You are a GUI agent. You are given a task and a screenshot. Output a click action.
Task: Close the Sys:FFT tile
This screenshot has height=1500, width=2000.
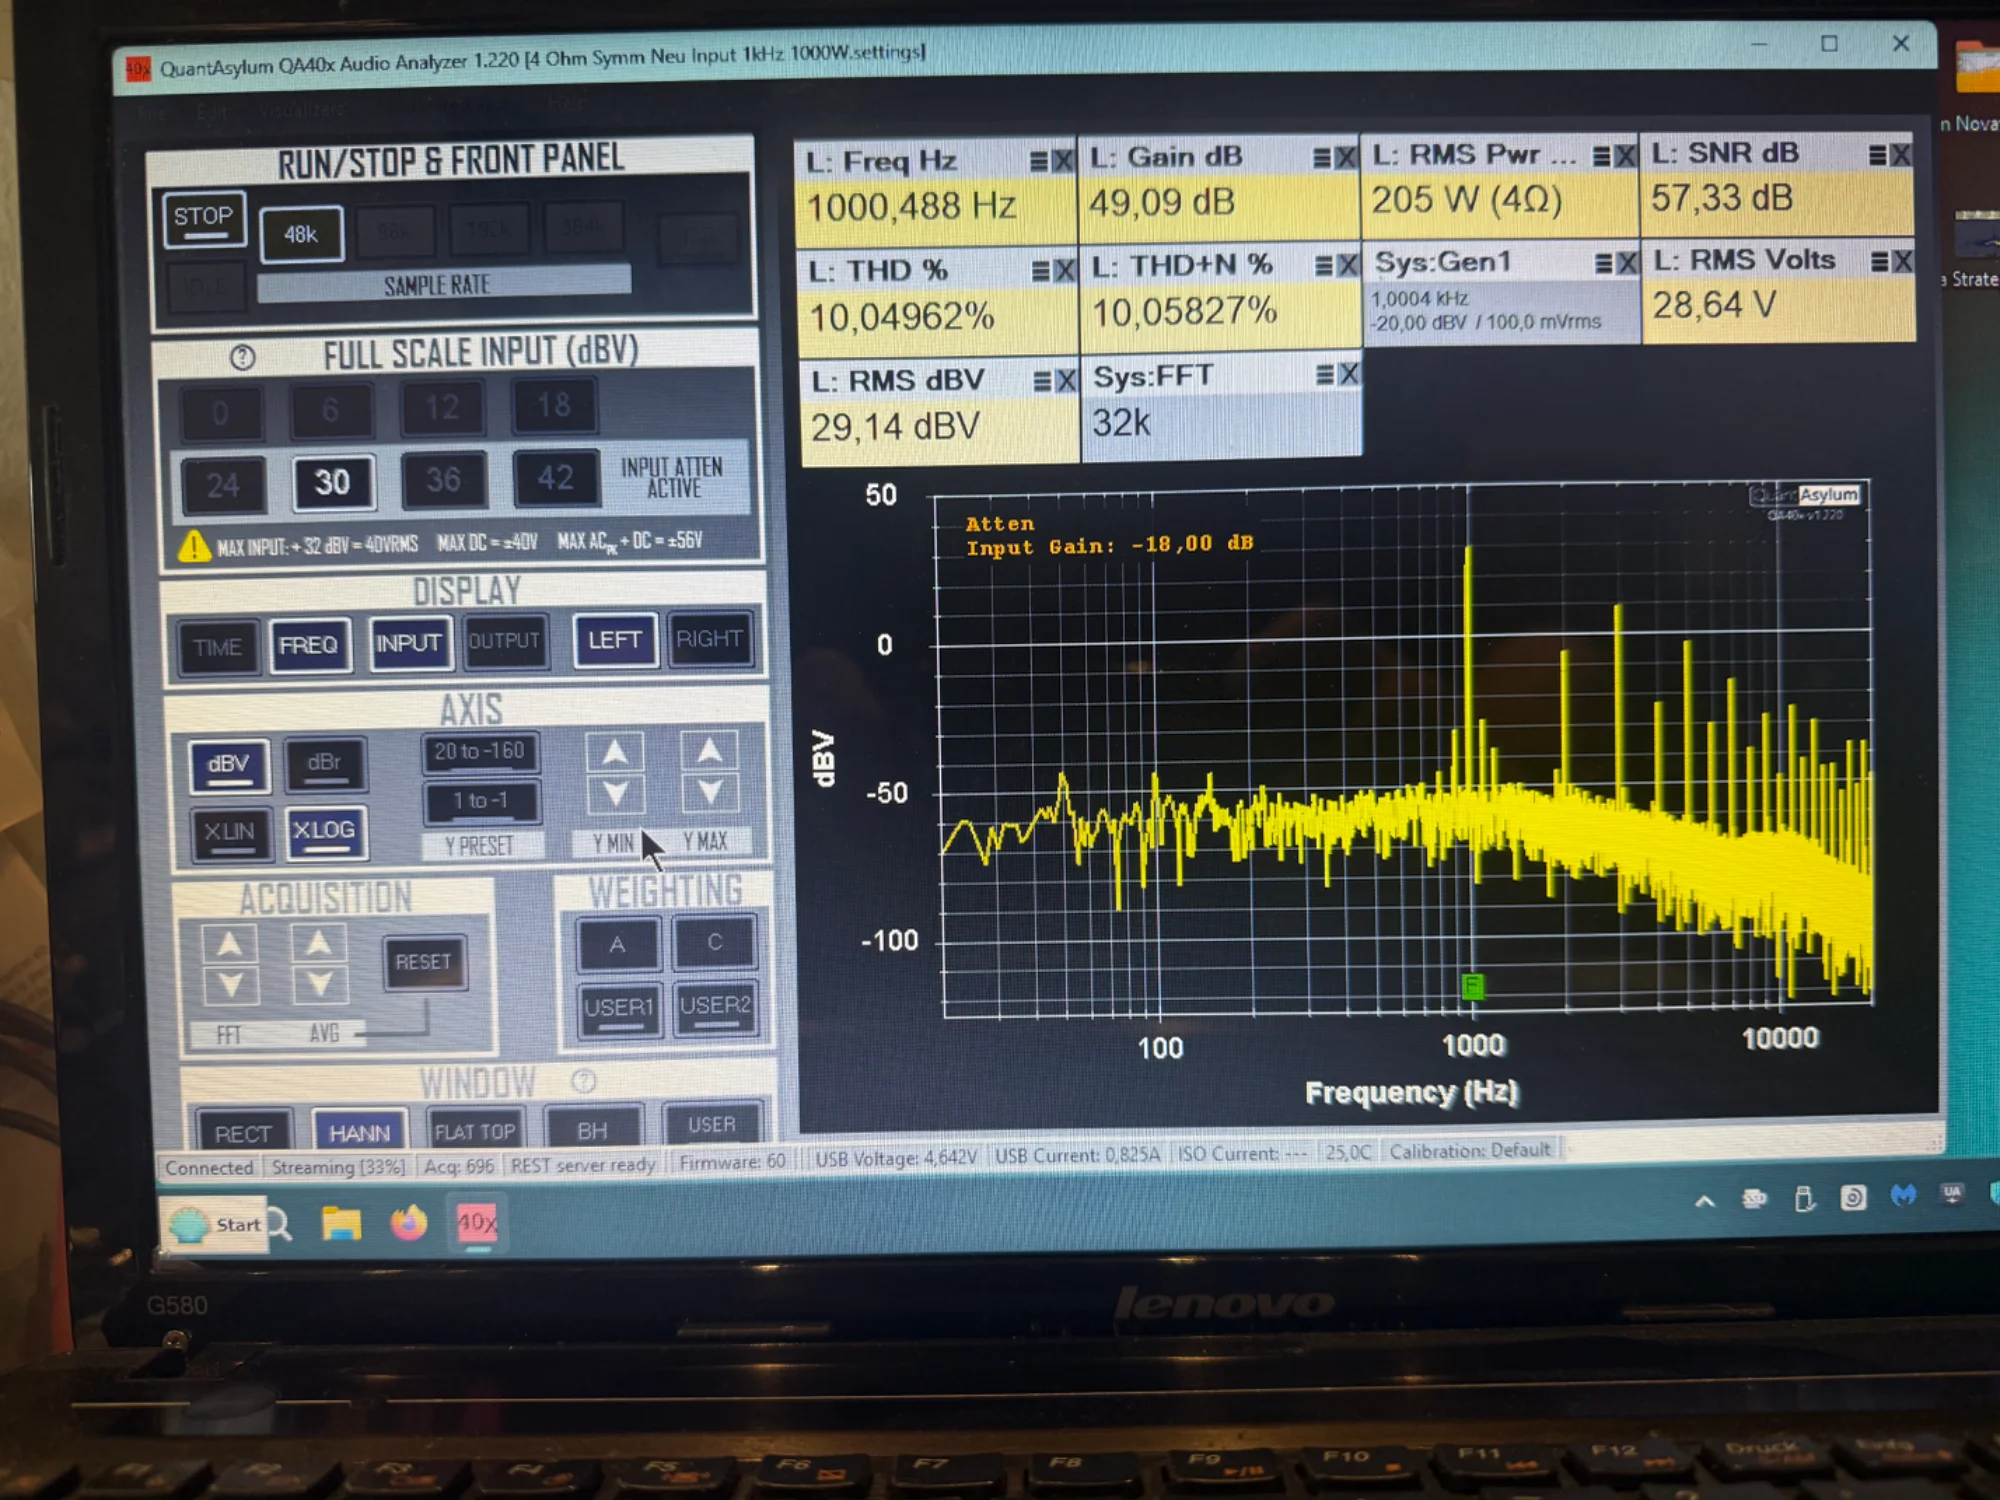pyautogui.click(x=1349, y=375)
